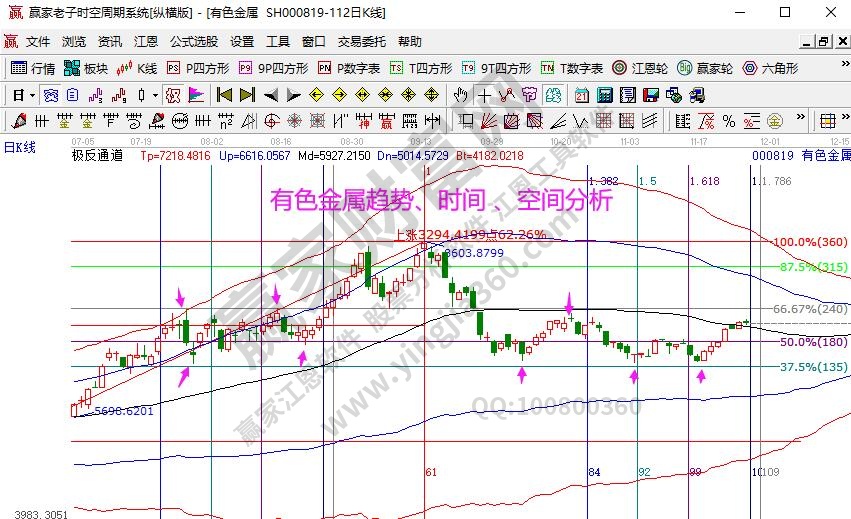This screenshot has height=519, width=851.
Task: Open the 公式选股 menu
Action: 194,42
